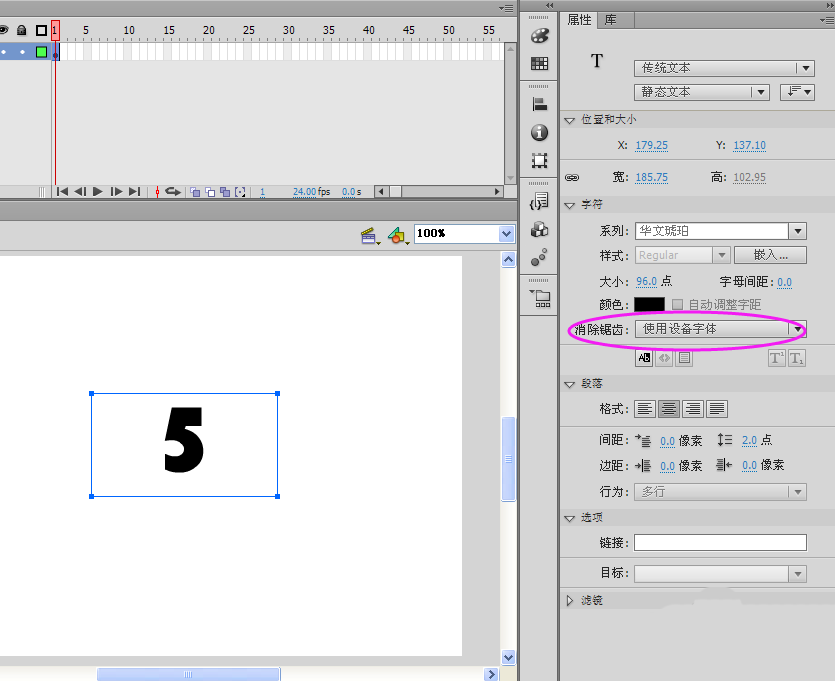Open the anti-alias 使用设备字体 dropdown
The image size is (835, 681).
(x=721, y=329)
